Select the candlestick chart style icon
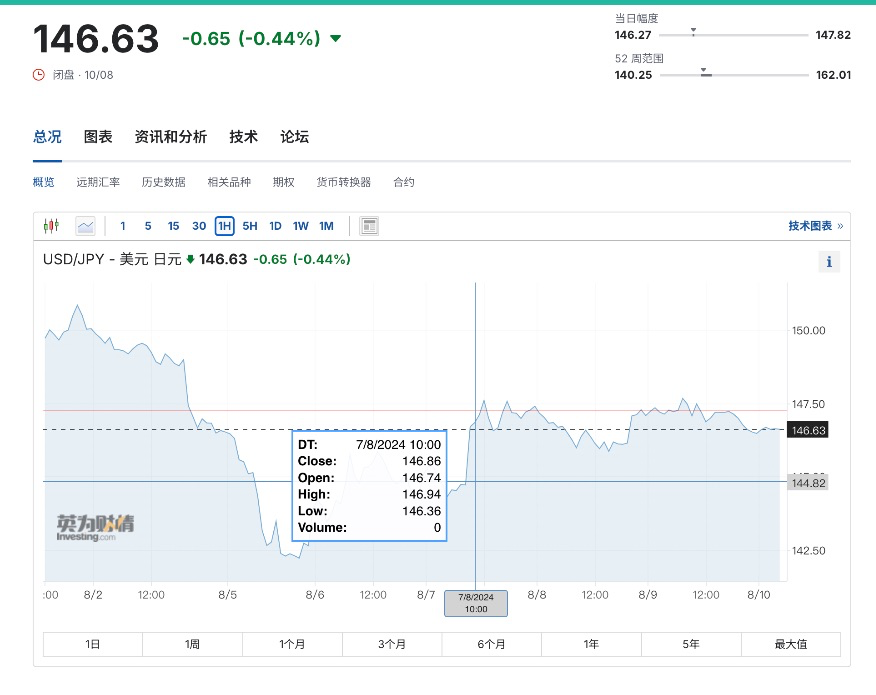 [50, 225]
